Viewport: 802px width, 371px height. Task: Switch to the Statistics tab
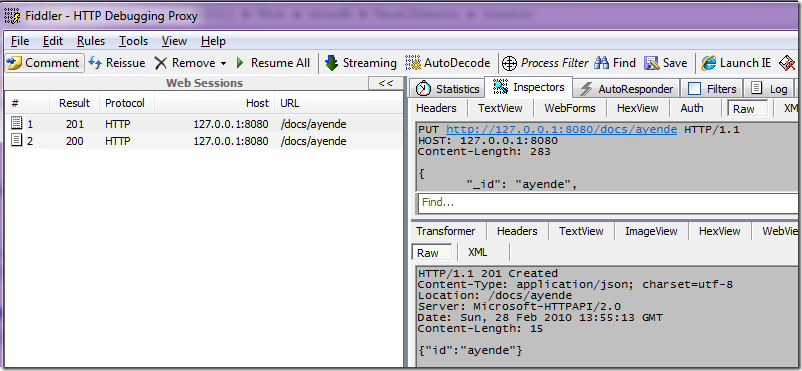click(x=448, y=89)
